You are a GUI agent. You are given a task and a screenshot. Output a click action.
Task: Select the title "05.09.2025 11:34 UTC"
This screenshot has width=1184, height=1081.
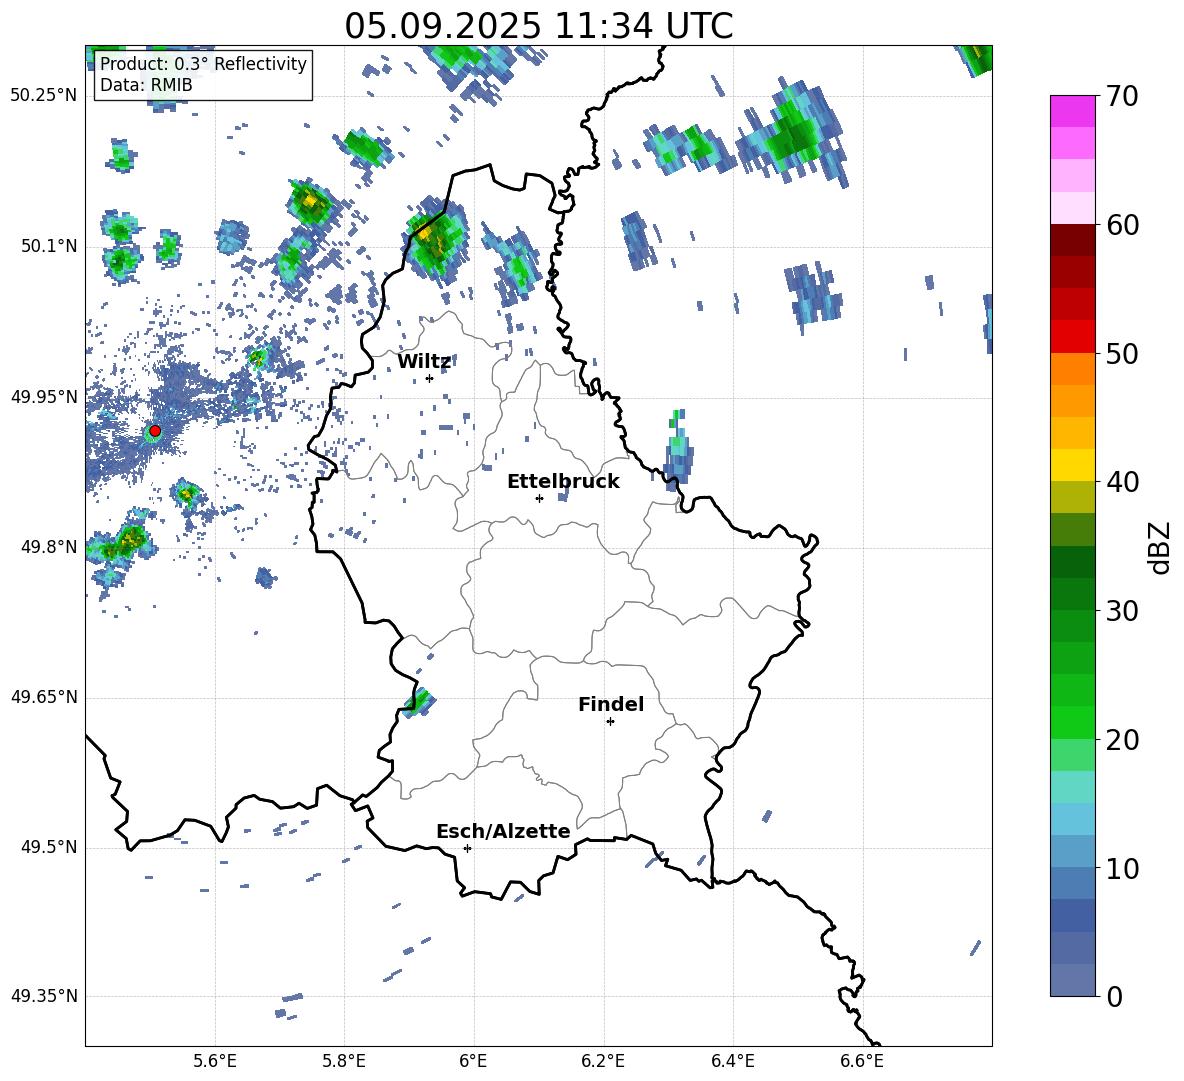coord(538,26)
